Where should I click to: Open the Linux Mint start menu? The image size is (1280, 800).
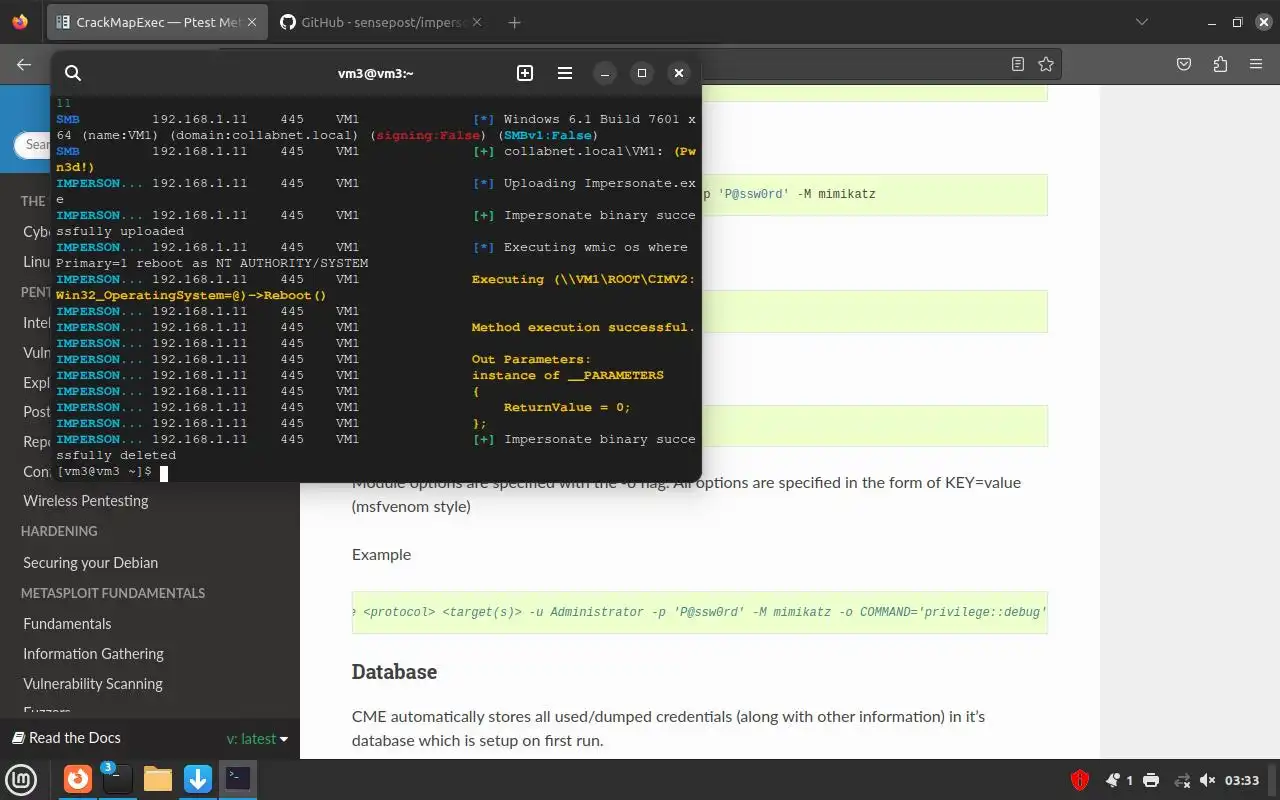click(22, 779)
